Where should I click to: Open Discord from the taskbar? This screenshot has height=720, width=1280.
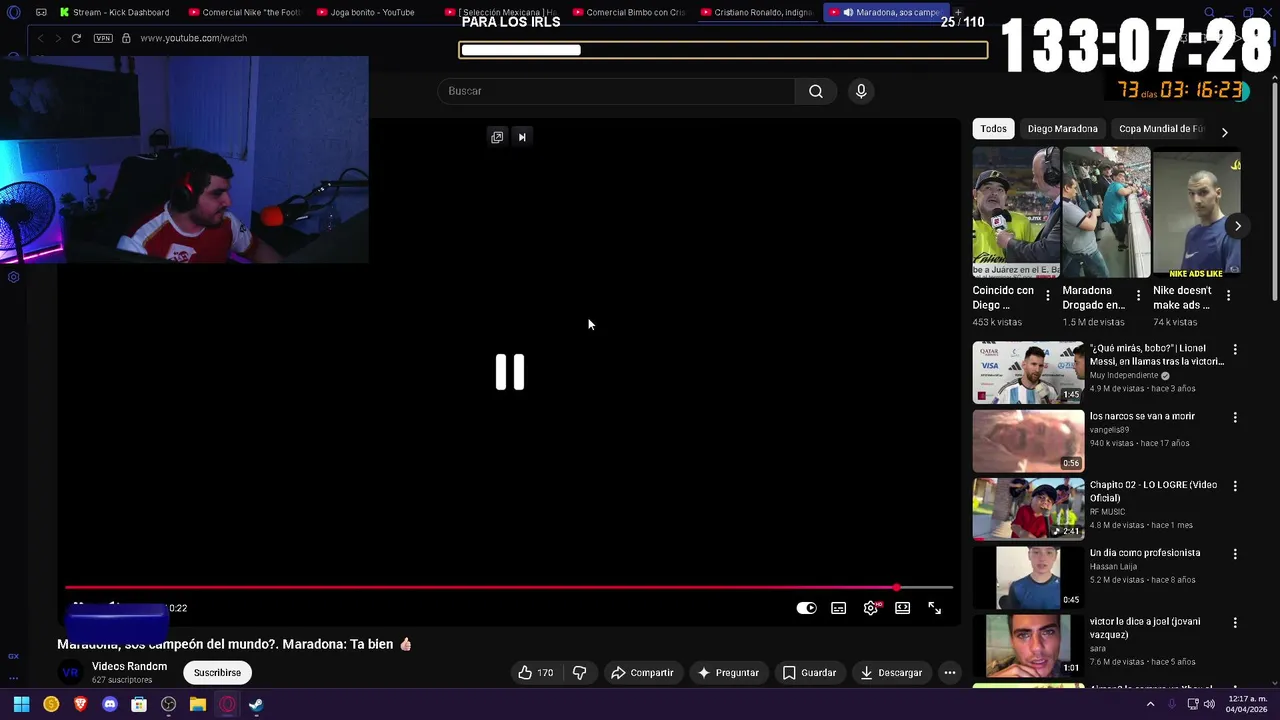110,705
